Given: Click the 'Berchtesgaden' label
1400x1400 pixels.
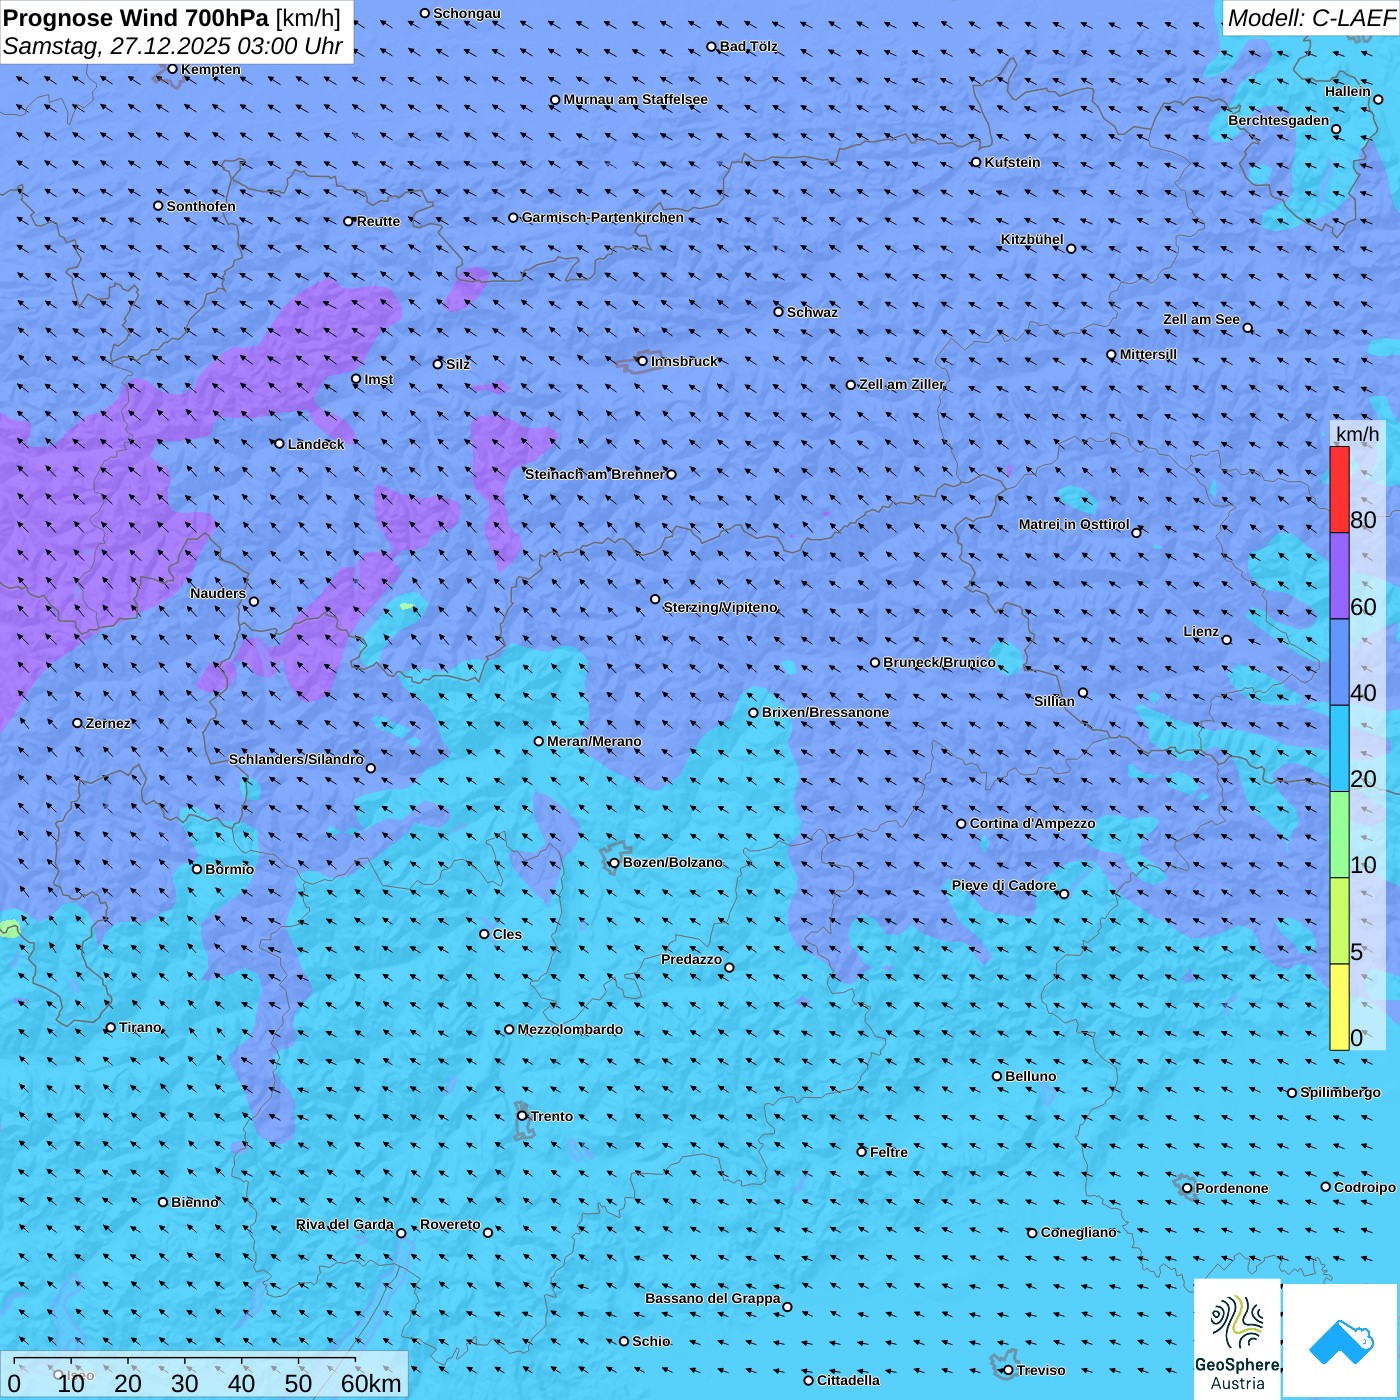Looking at the screenshot, I should (x=1278, y=120).
